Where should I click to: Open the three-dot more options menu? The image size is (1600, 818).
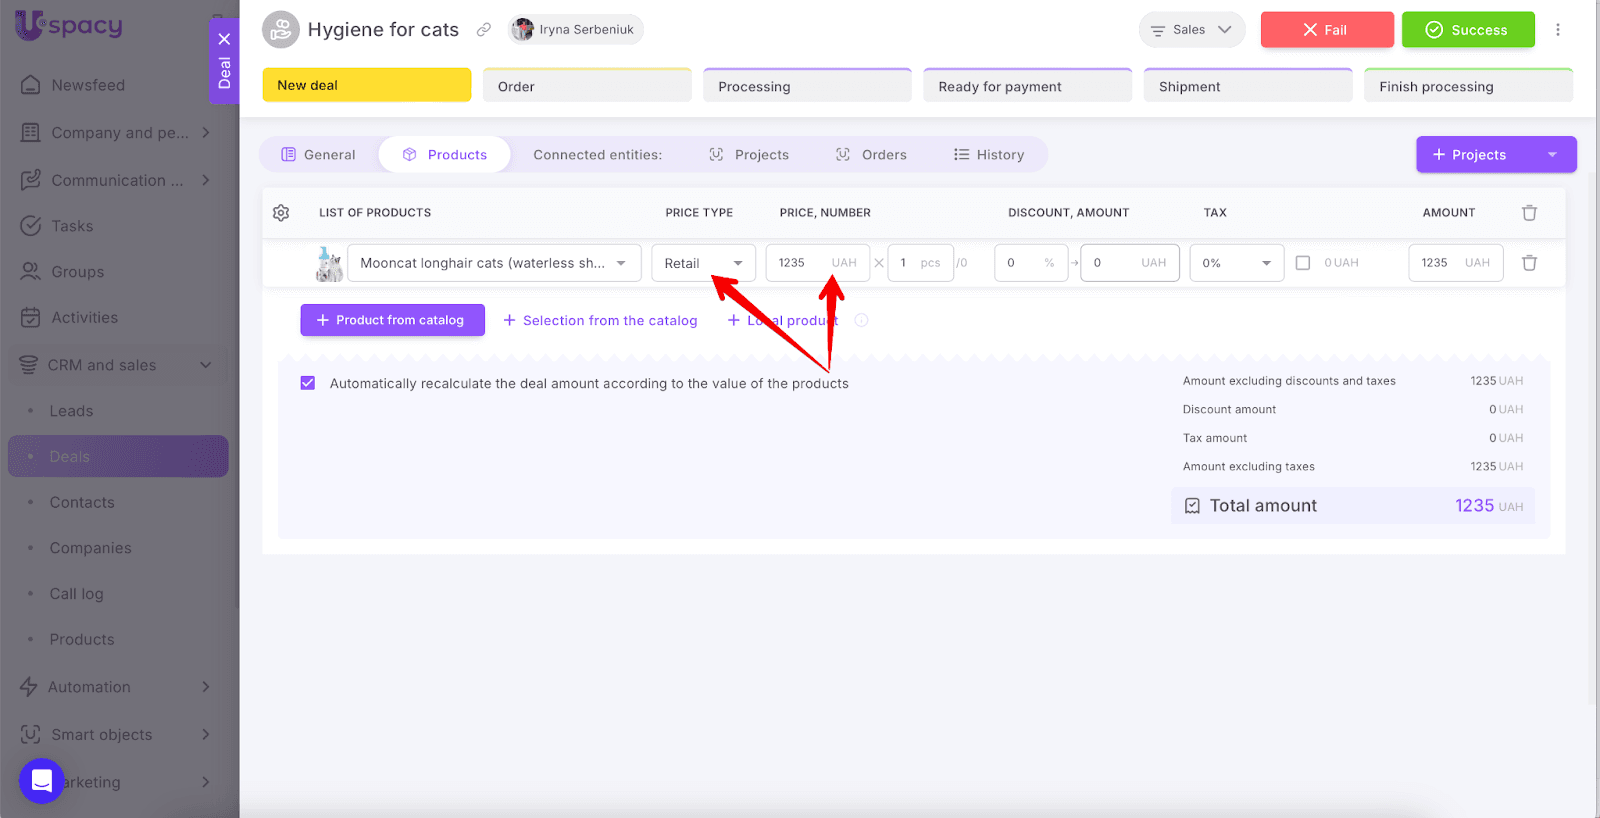click(x=1557, y=30)
